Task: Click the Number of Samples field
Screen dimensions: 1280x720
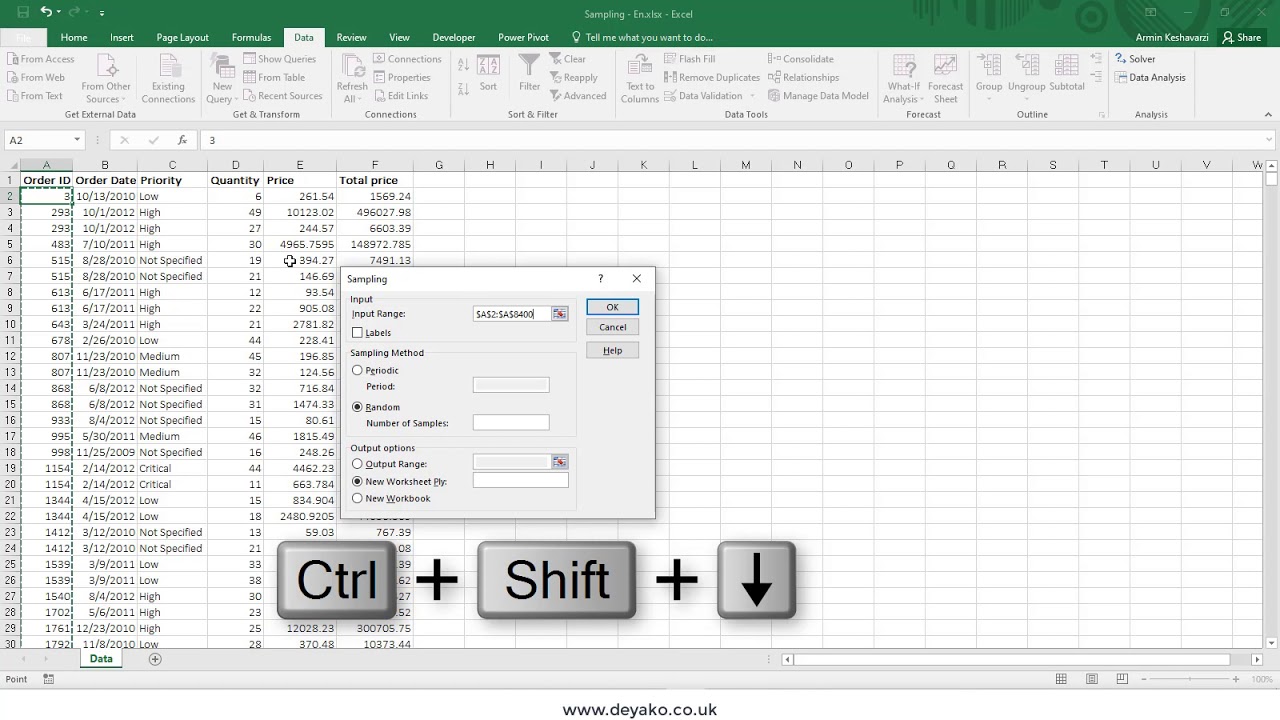Action: (x=511, y=423)
